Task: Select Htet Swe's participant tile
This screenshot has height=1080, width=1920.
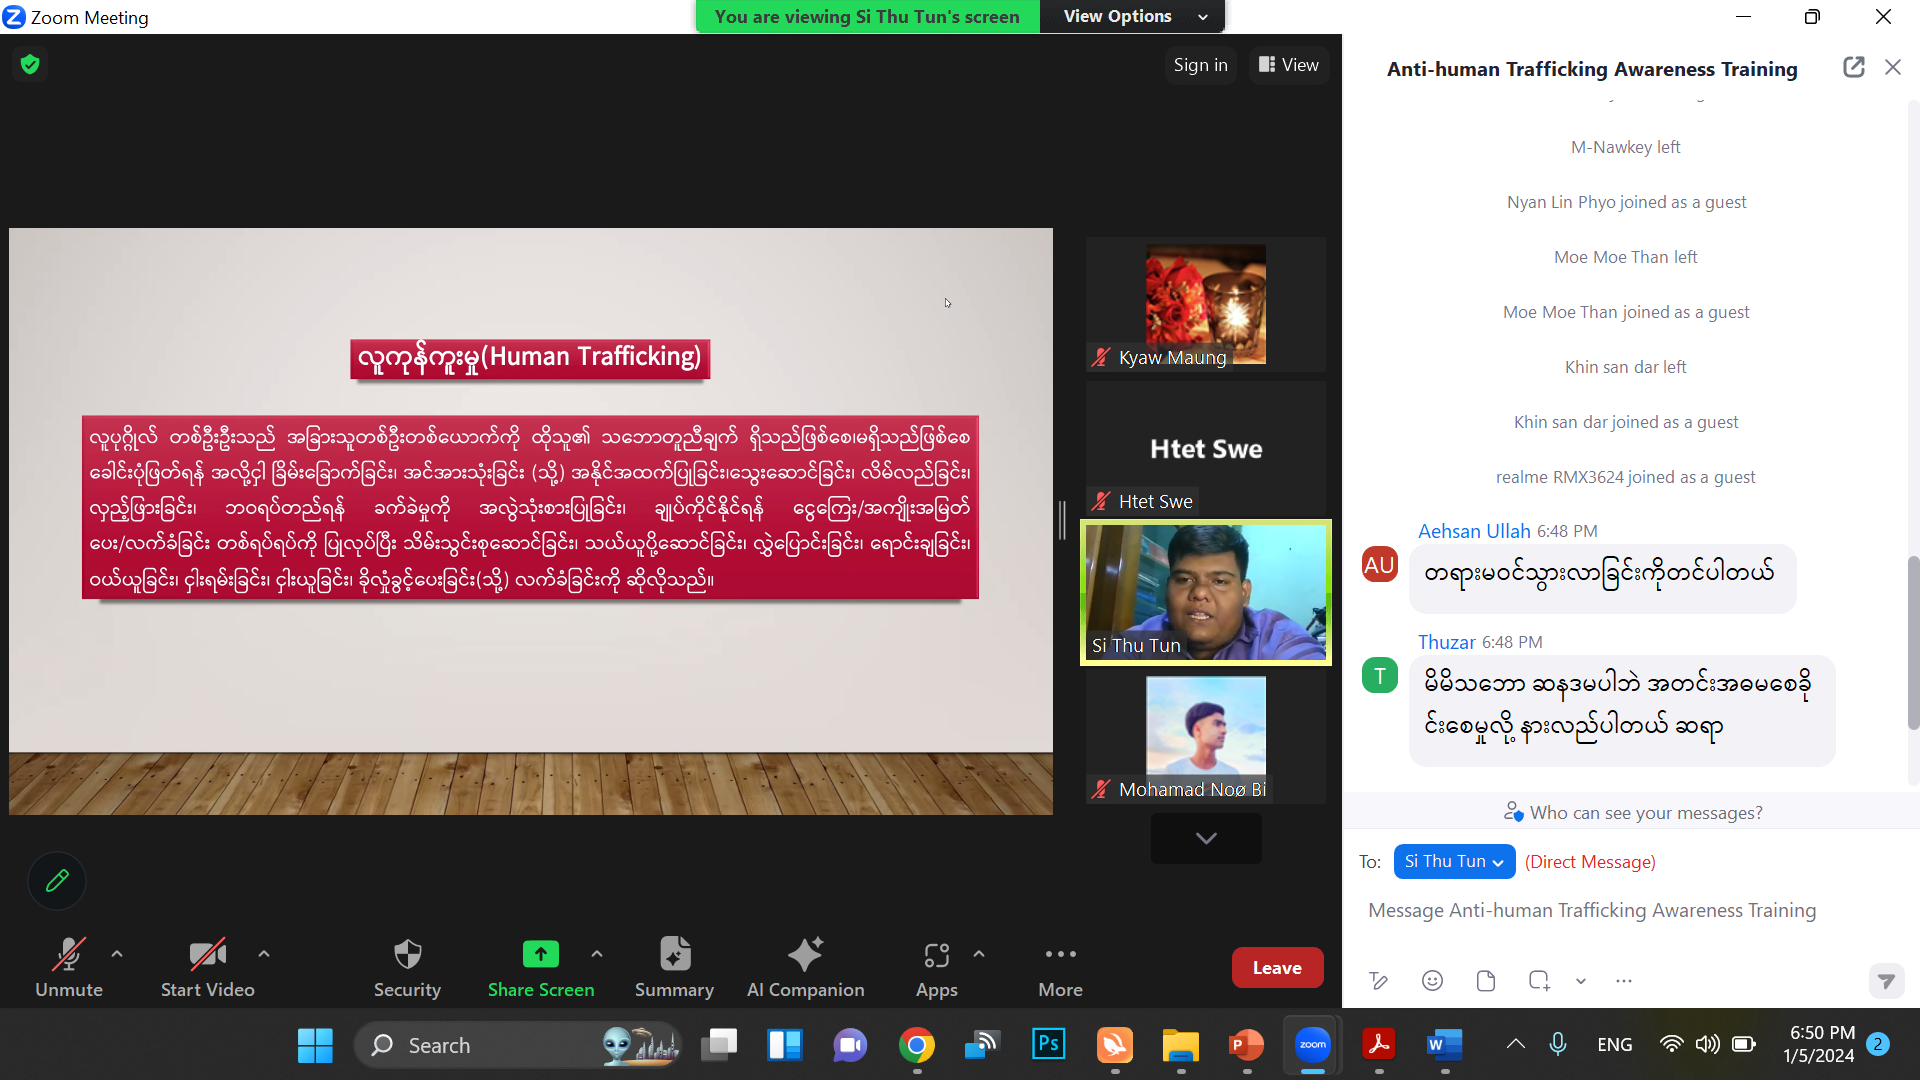Action: click(1206, 448)
